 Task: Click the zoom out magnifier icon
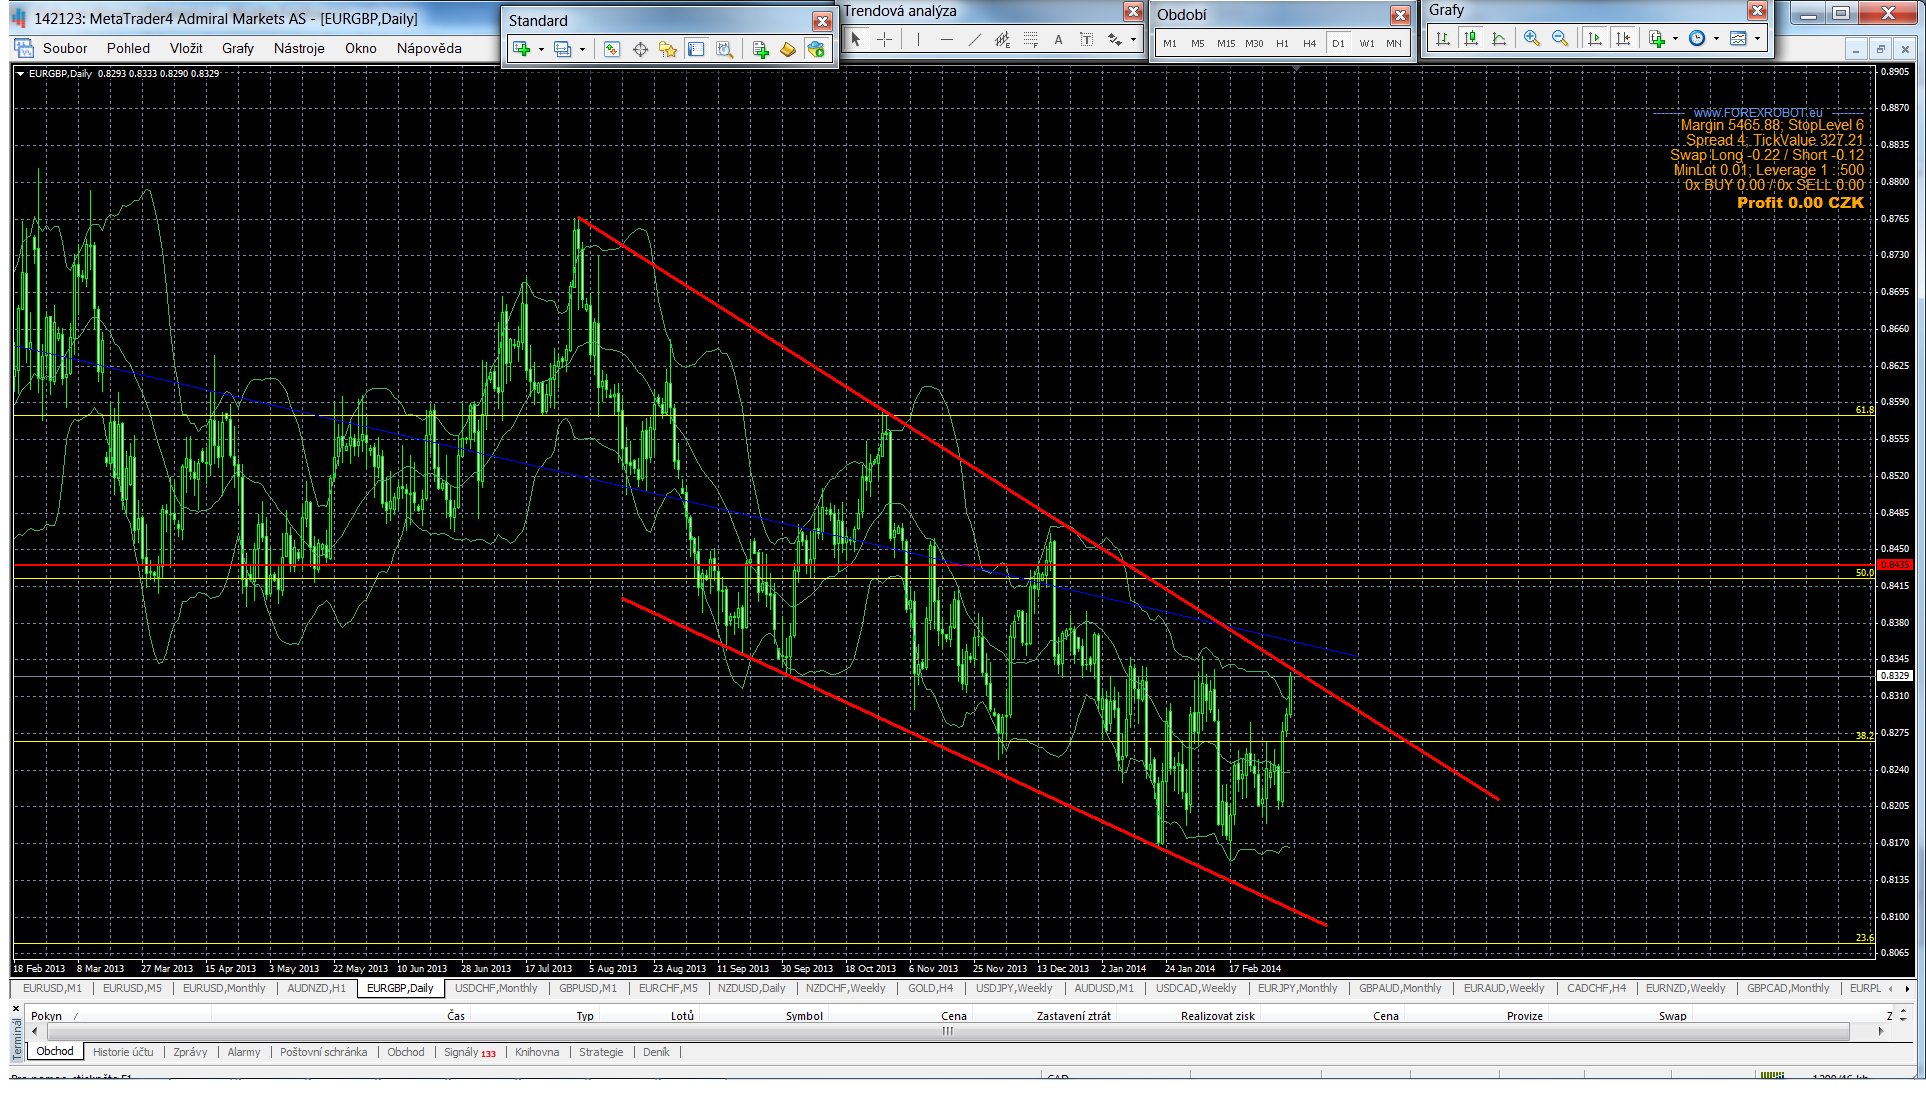1560,39
